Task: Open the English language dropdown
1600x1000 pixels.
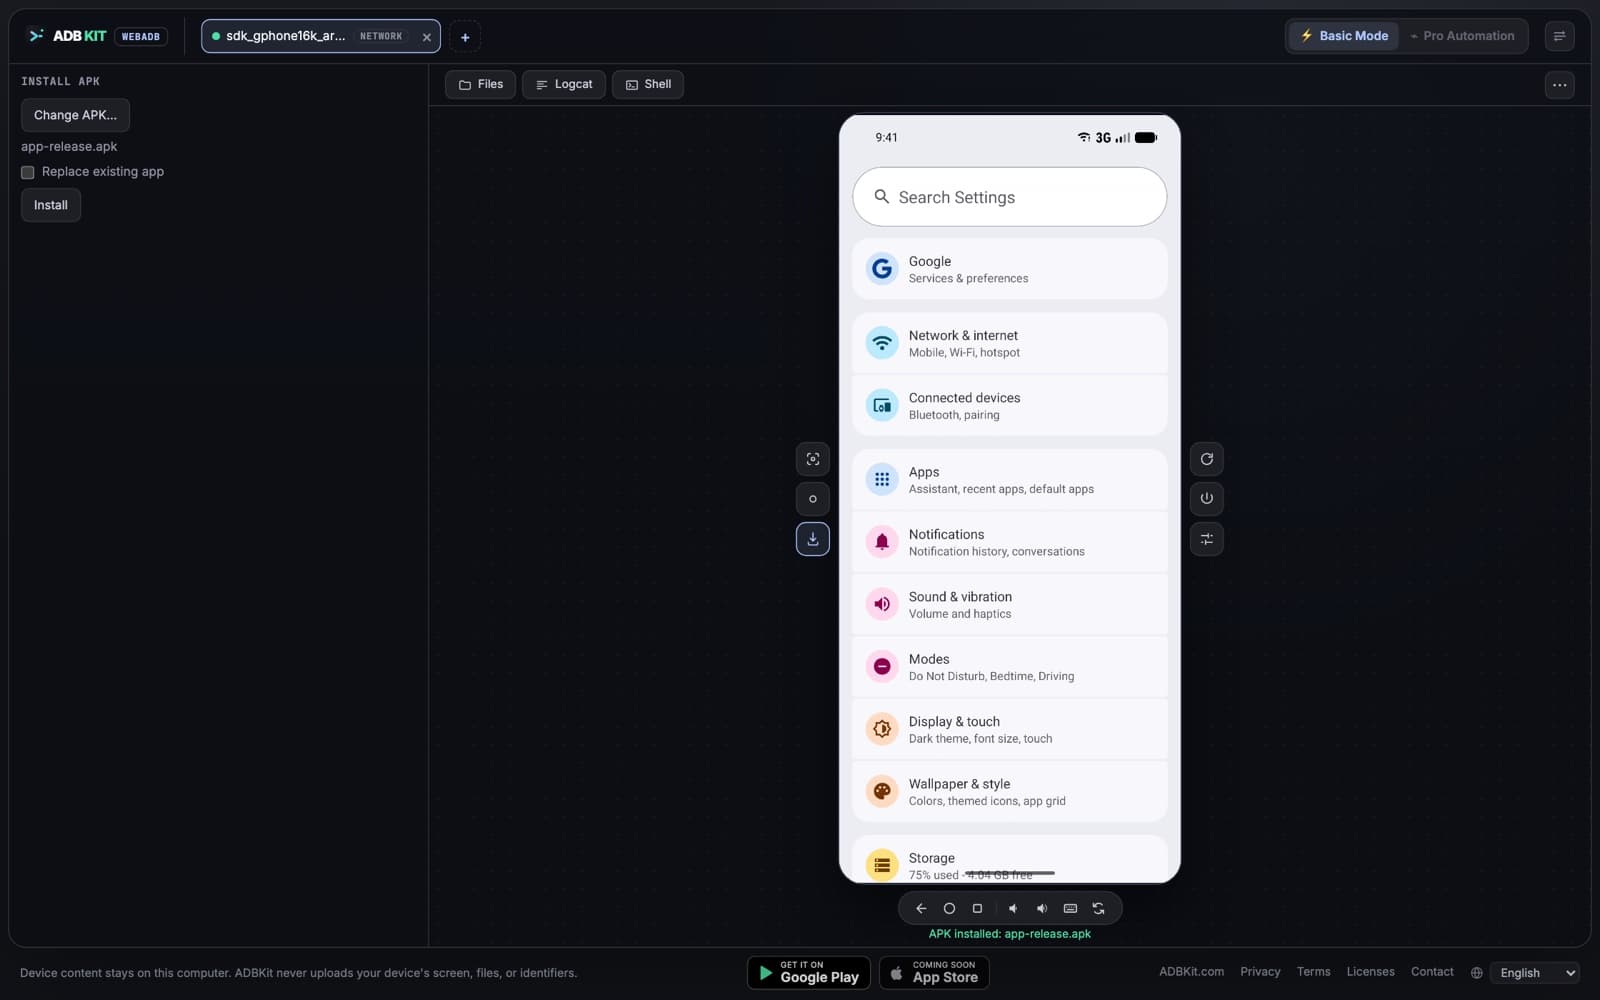Action: (x=1534, y=973)
